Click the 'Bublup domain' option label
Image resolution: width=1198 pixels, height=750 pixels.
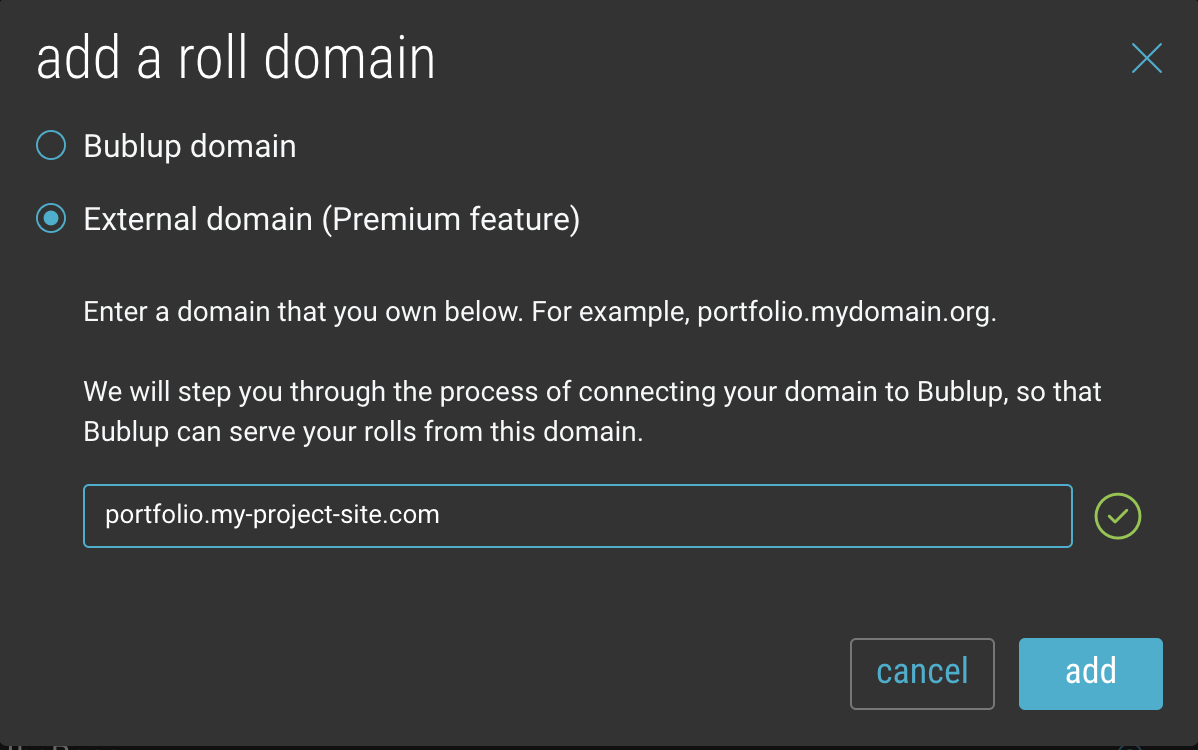coord(189,146)
